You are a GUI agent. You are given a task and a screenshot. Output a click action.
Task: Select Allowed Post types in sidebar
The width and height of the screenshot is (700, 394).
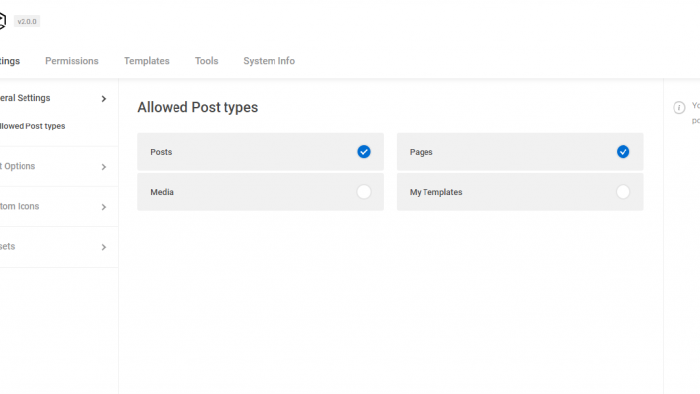point(33,126)
